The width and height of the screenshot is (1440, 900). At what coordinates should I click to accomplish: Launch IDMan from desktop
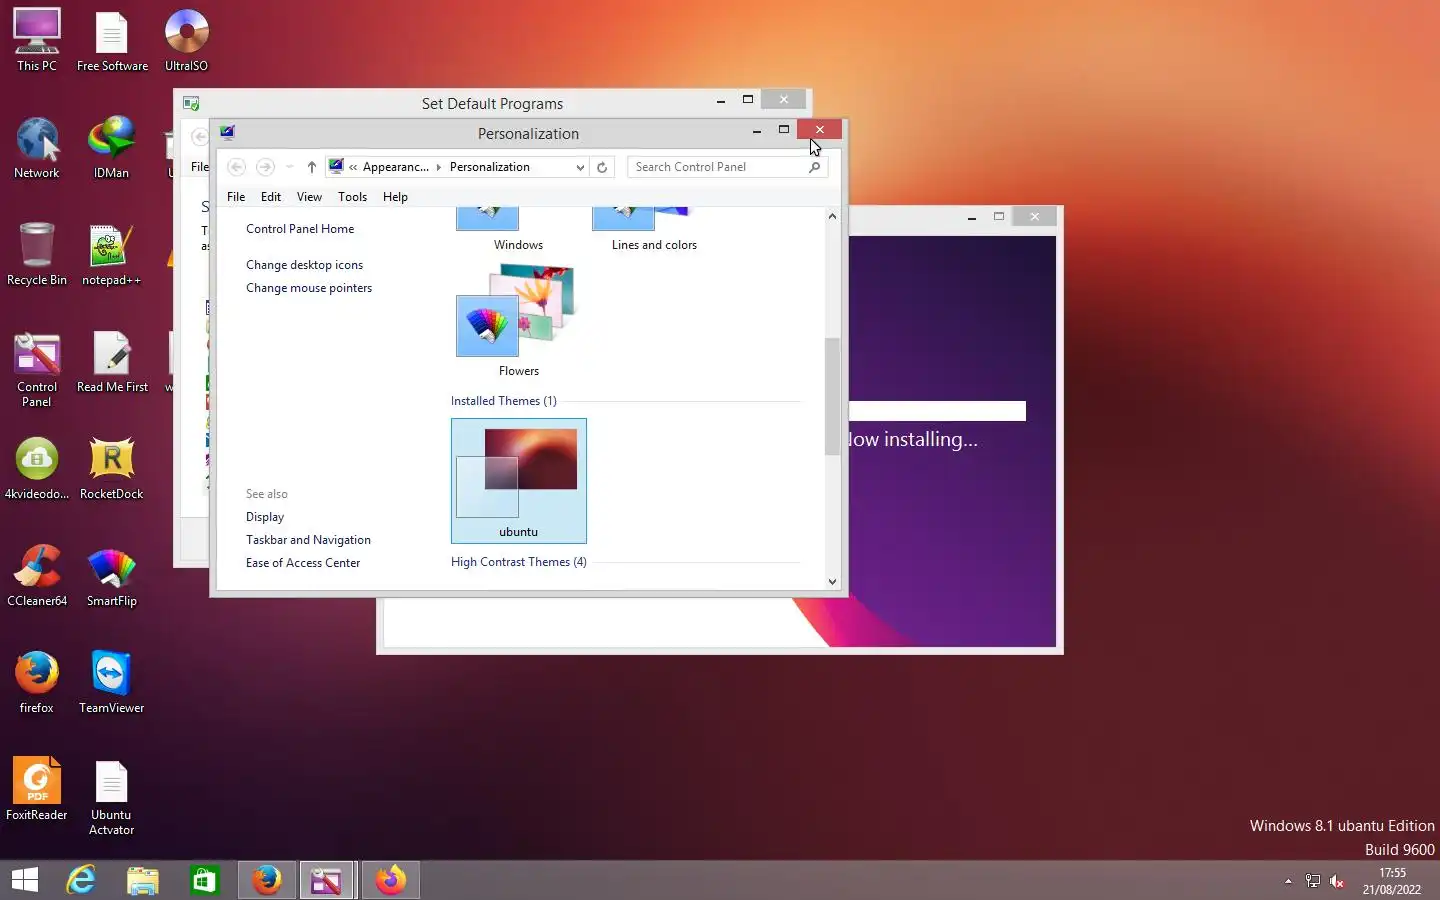click(111, 147)
